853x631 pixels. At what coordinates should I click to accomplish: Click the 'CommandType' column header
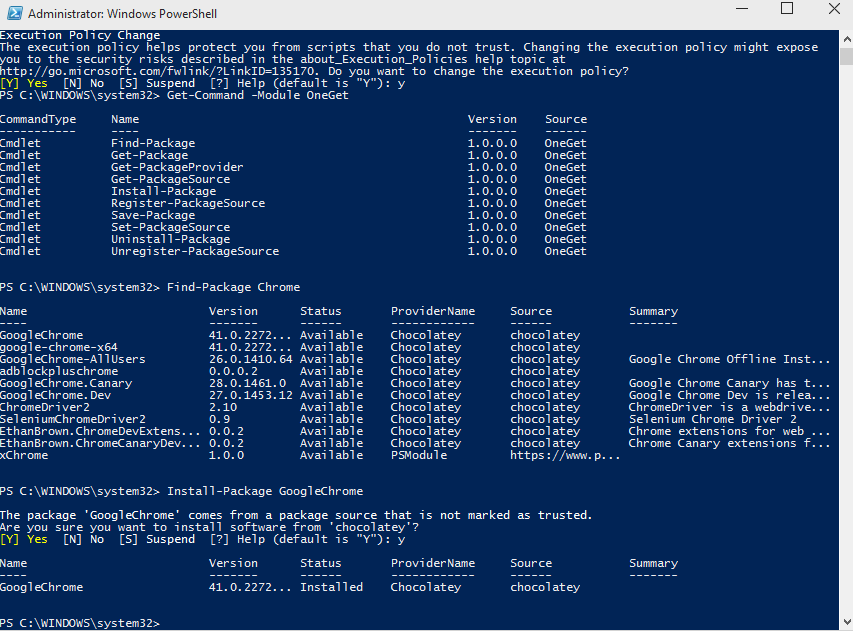pyautogui.click(x=38, y=119)
